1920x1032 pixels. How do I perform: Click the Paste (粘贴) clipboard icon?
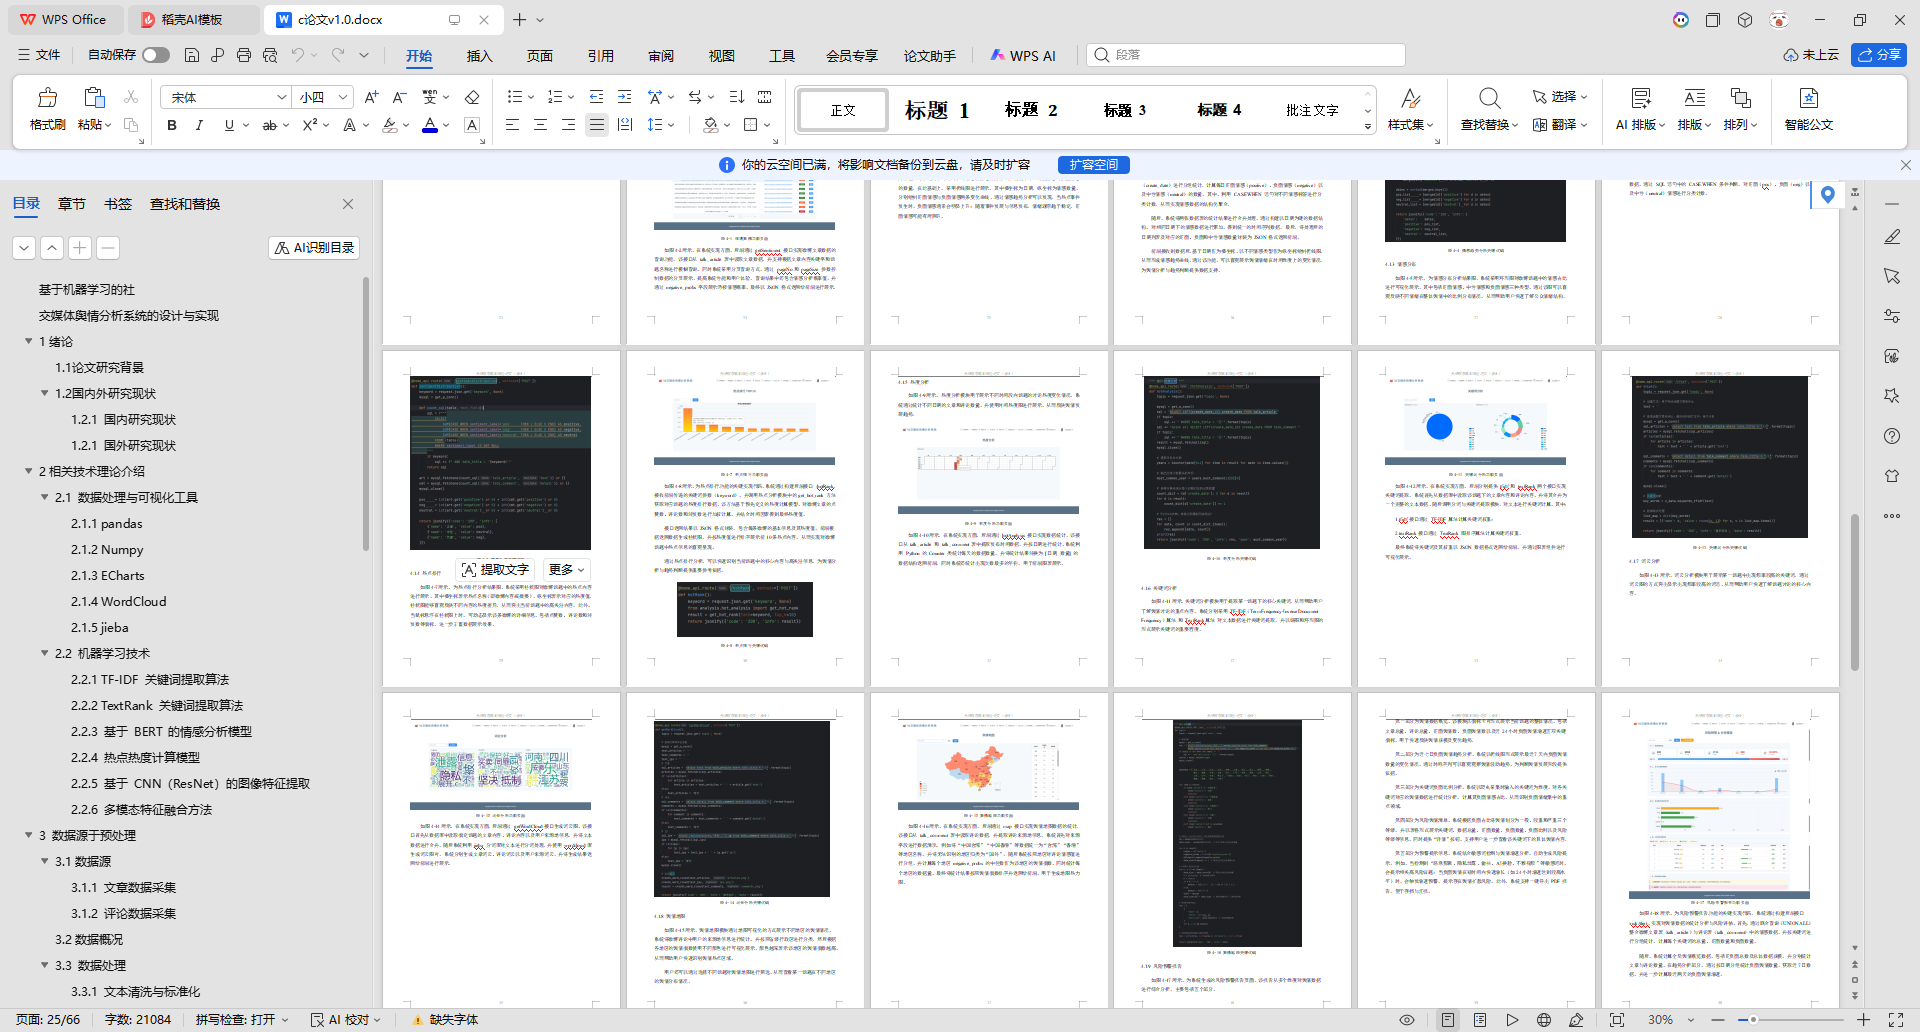[x=94, y=98]
